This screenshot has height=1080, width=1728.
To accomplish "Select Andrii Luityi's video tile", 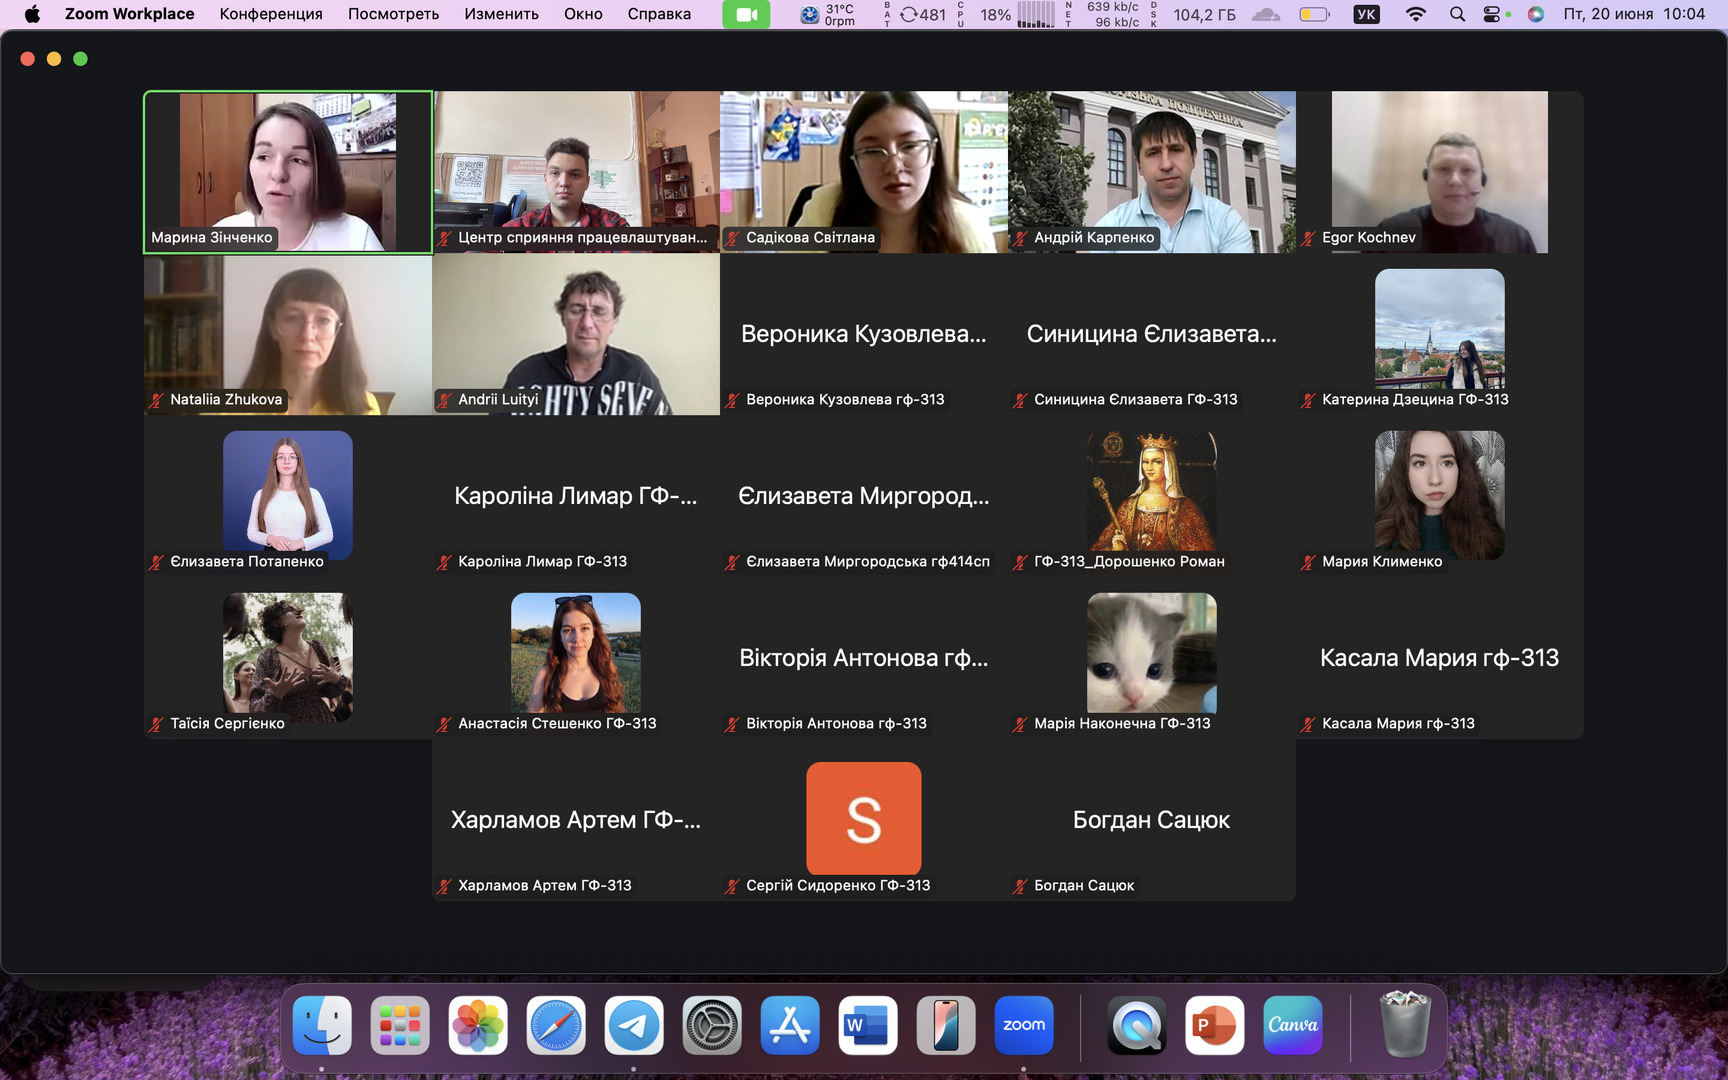I will [x=576, y=333].
